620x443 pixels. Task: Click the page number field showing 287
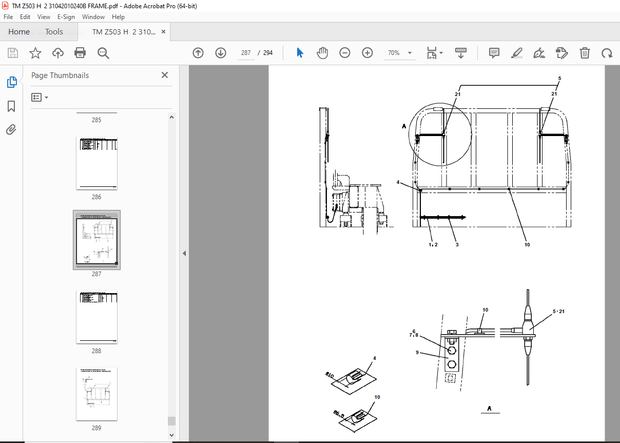[246, 53]
